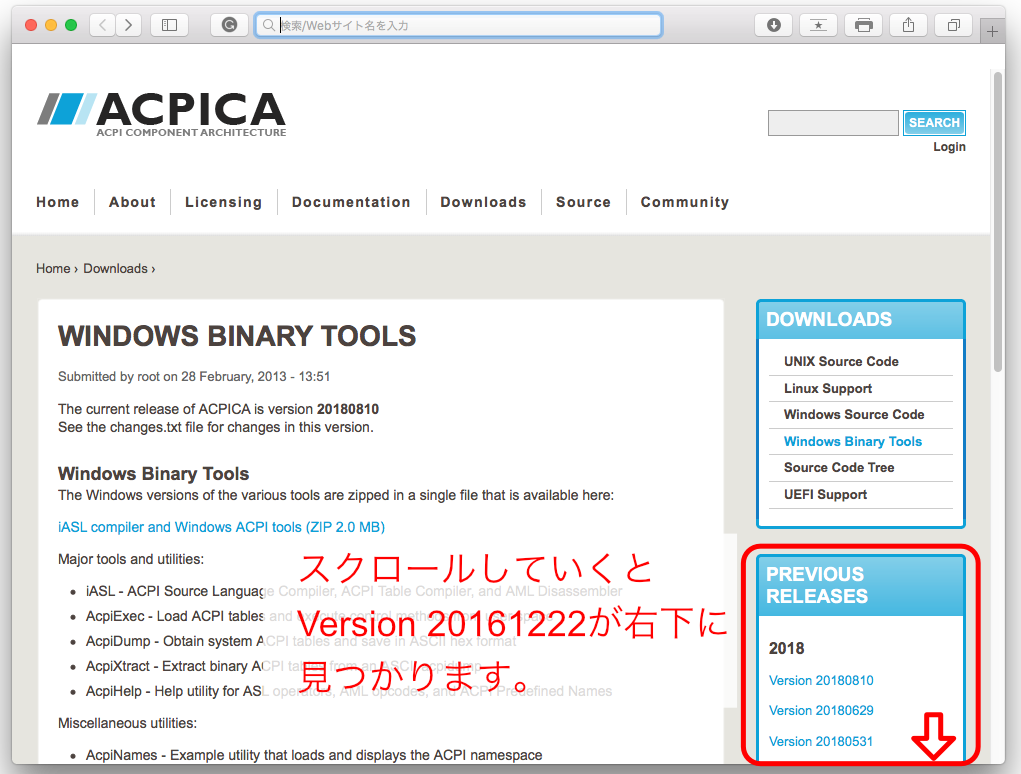Click the Downloads breadcrumb link
Screen dimensions: 1021x774
click(x=115, y=269)
